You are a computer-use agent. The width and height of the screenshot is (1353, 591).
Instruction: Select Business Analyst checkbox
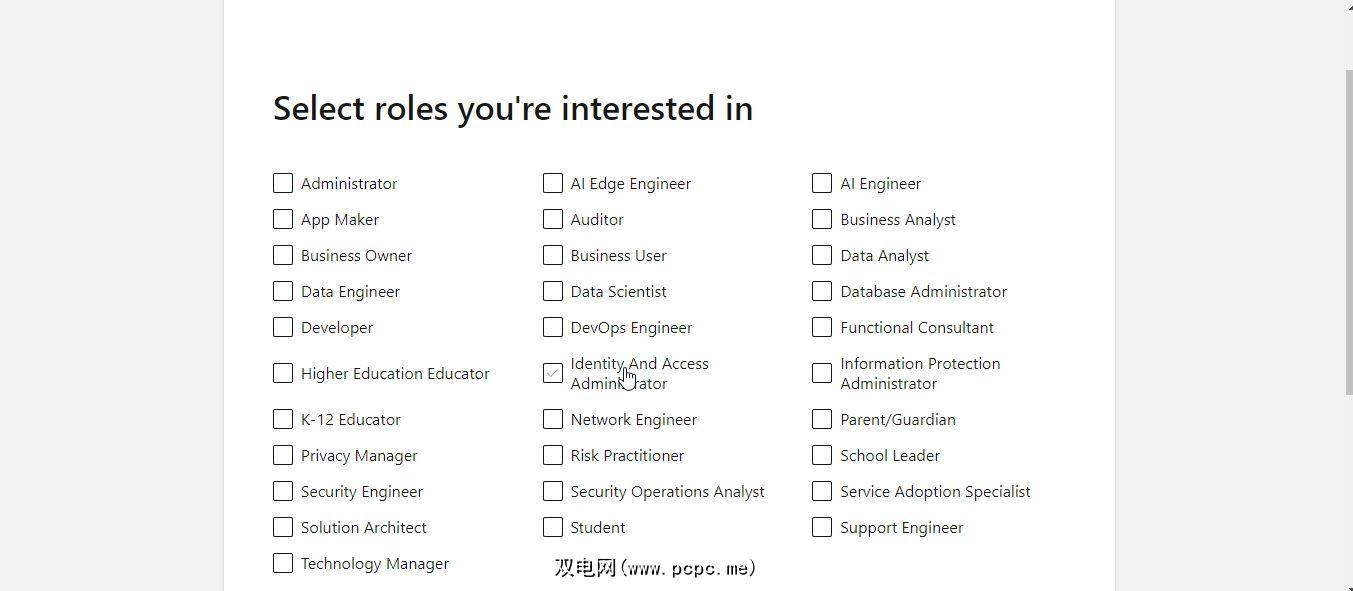click(822, 219)
